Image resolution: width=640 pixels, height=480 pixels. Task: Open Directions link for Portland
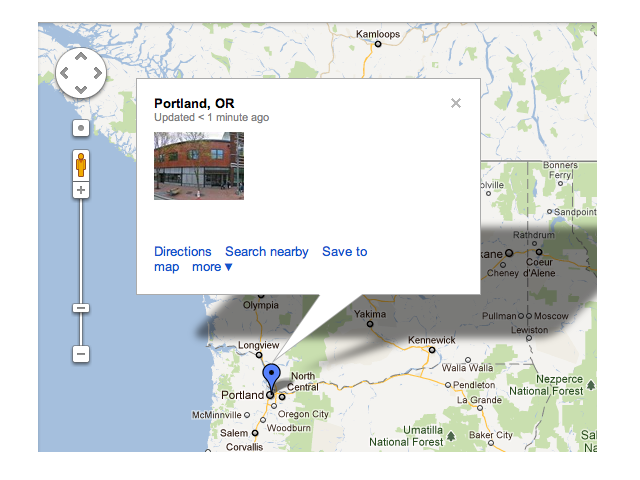[x=183, y=252]
